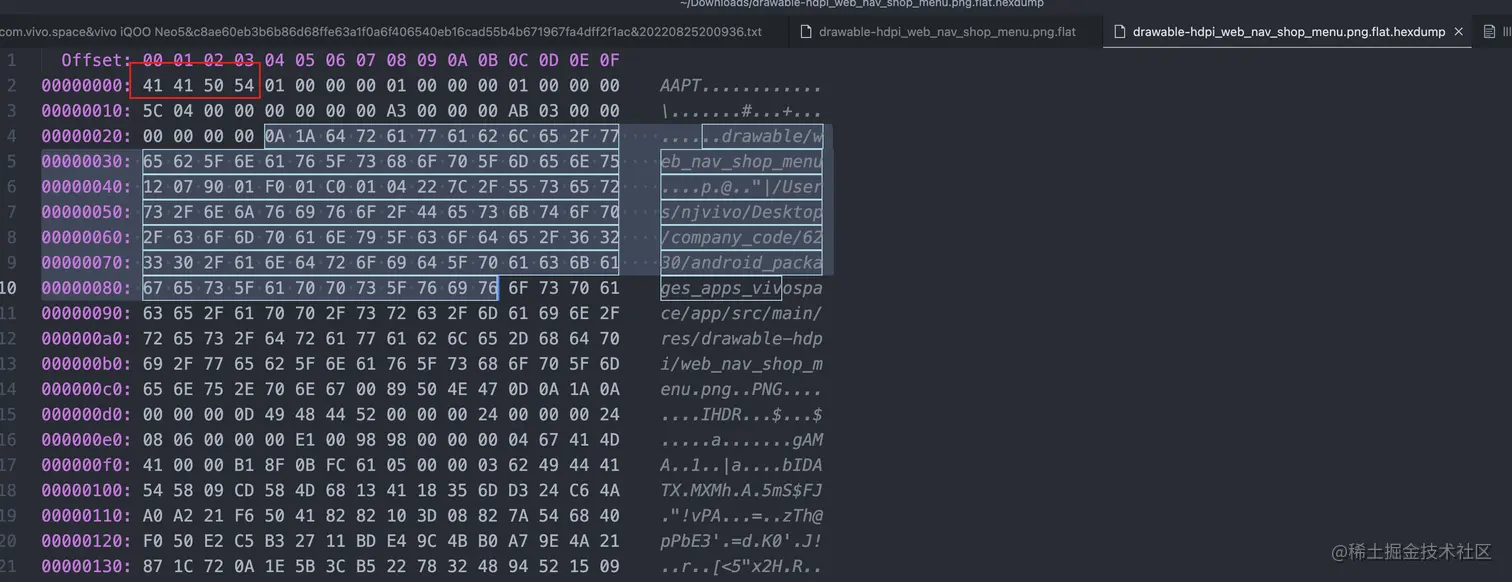Click offset label '00000090:'
This screenshot has width=1512, height=582.
click(x=86, y=313)
